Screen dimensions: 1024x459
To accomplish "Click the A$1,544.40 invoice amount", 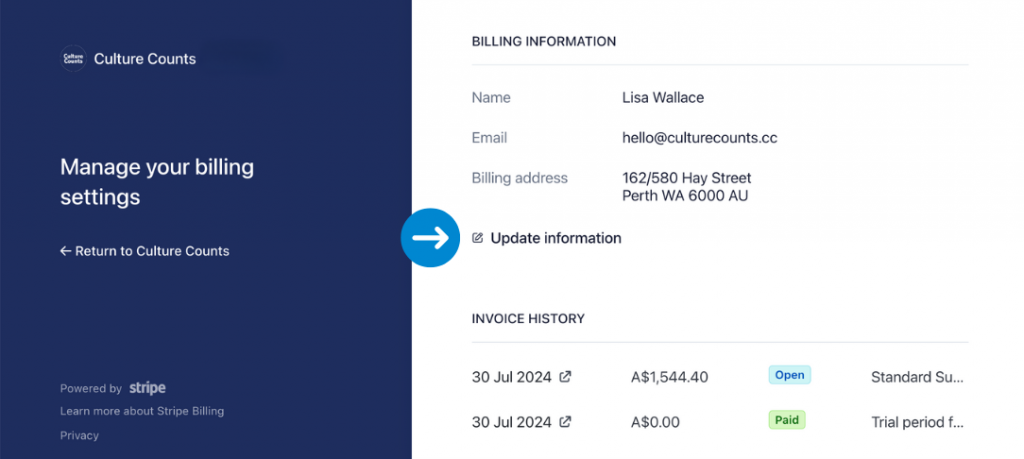I will pyautogui.click(x=669, y=377).
